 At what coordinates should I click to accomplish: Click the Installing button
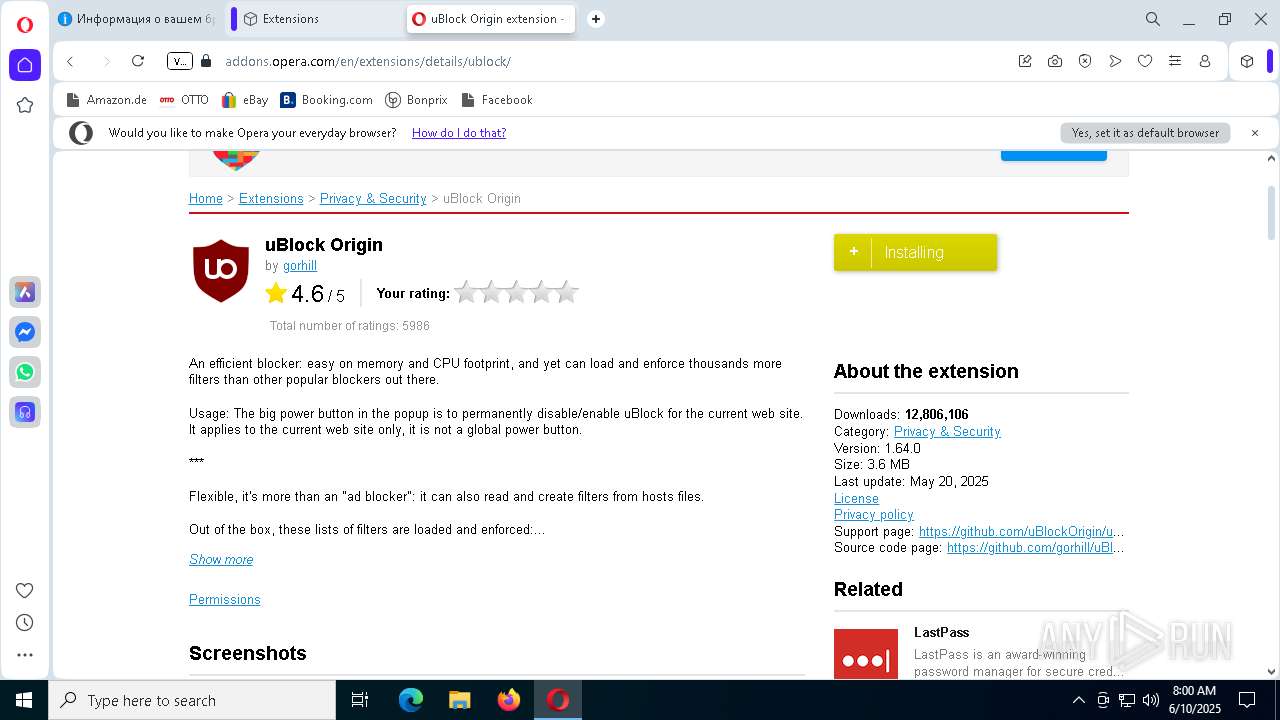pos(915,252)
